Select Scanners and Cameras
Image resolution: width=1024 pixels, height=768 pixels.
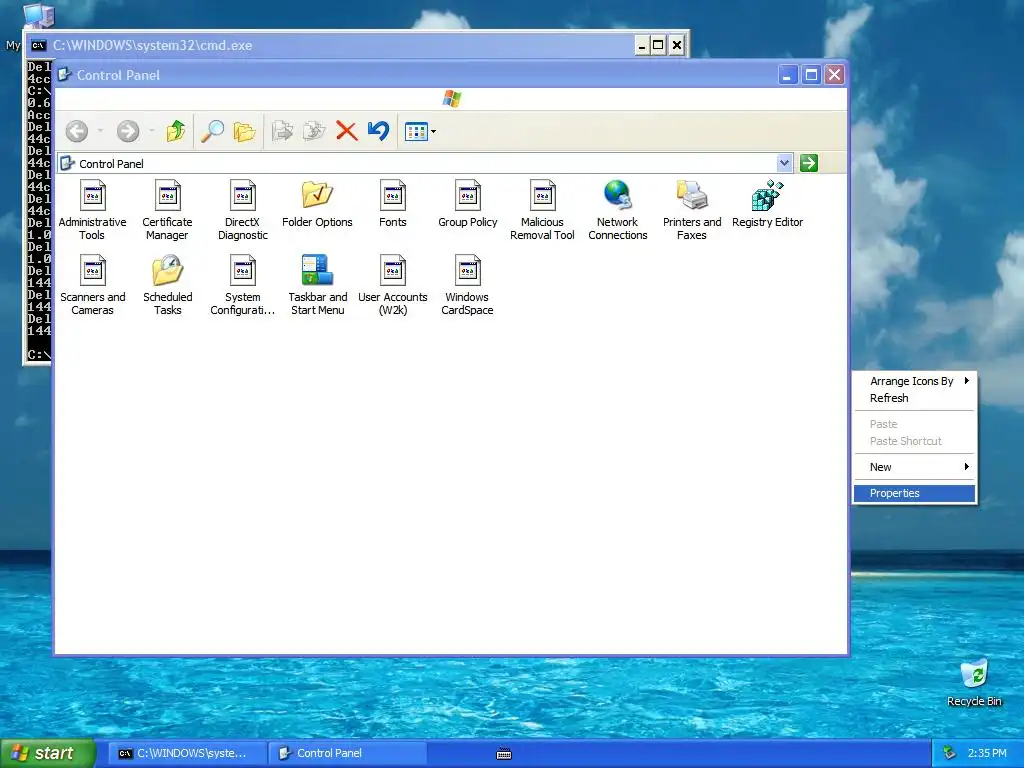(x=92, y=285)
